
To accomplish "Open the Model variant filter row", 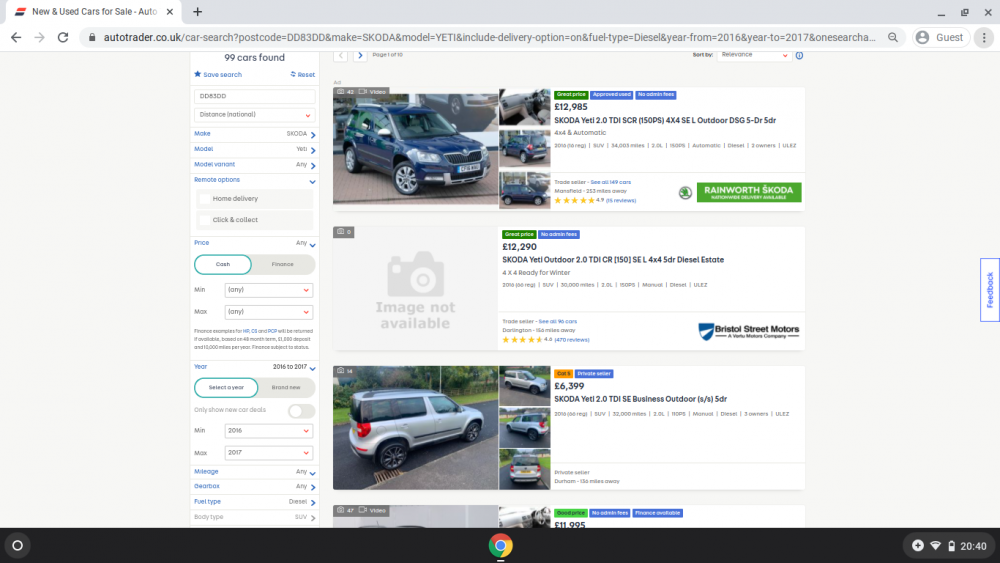I will (254, 165).
